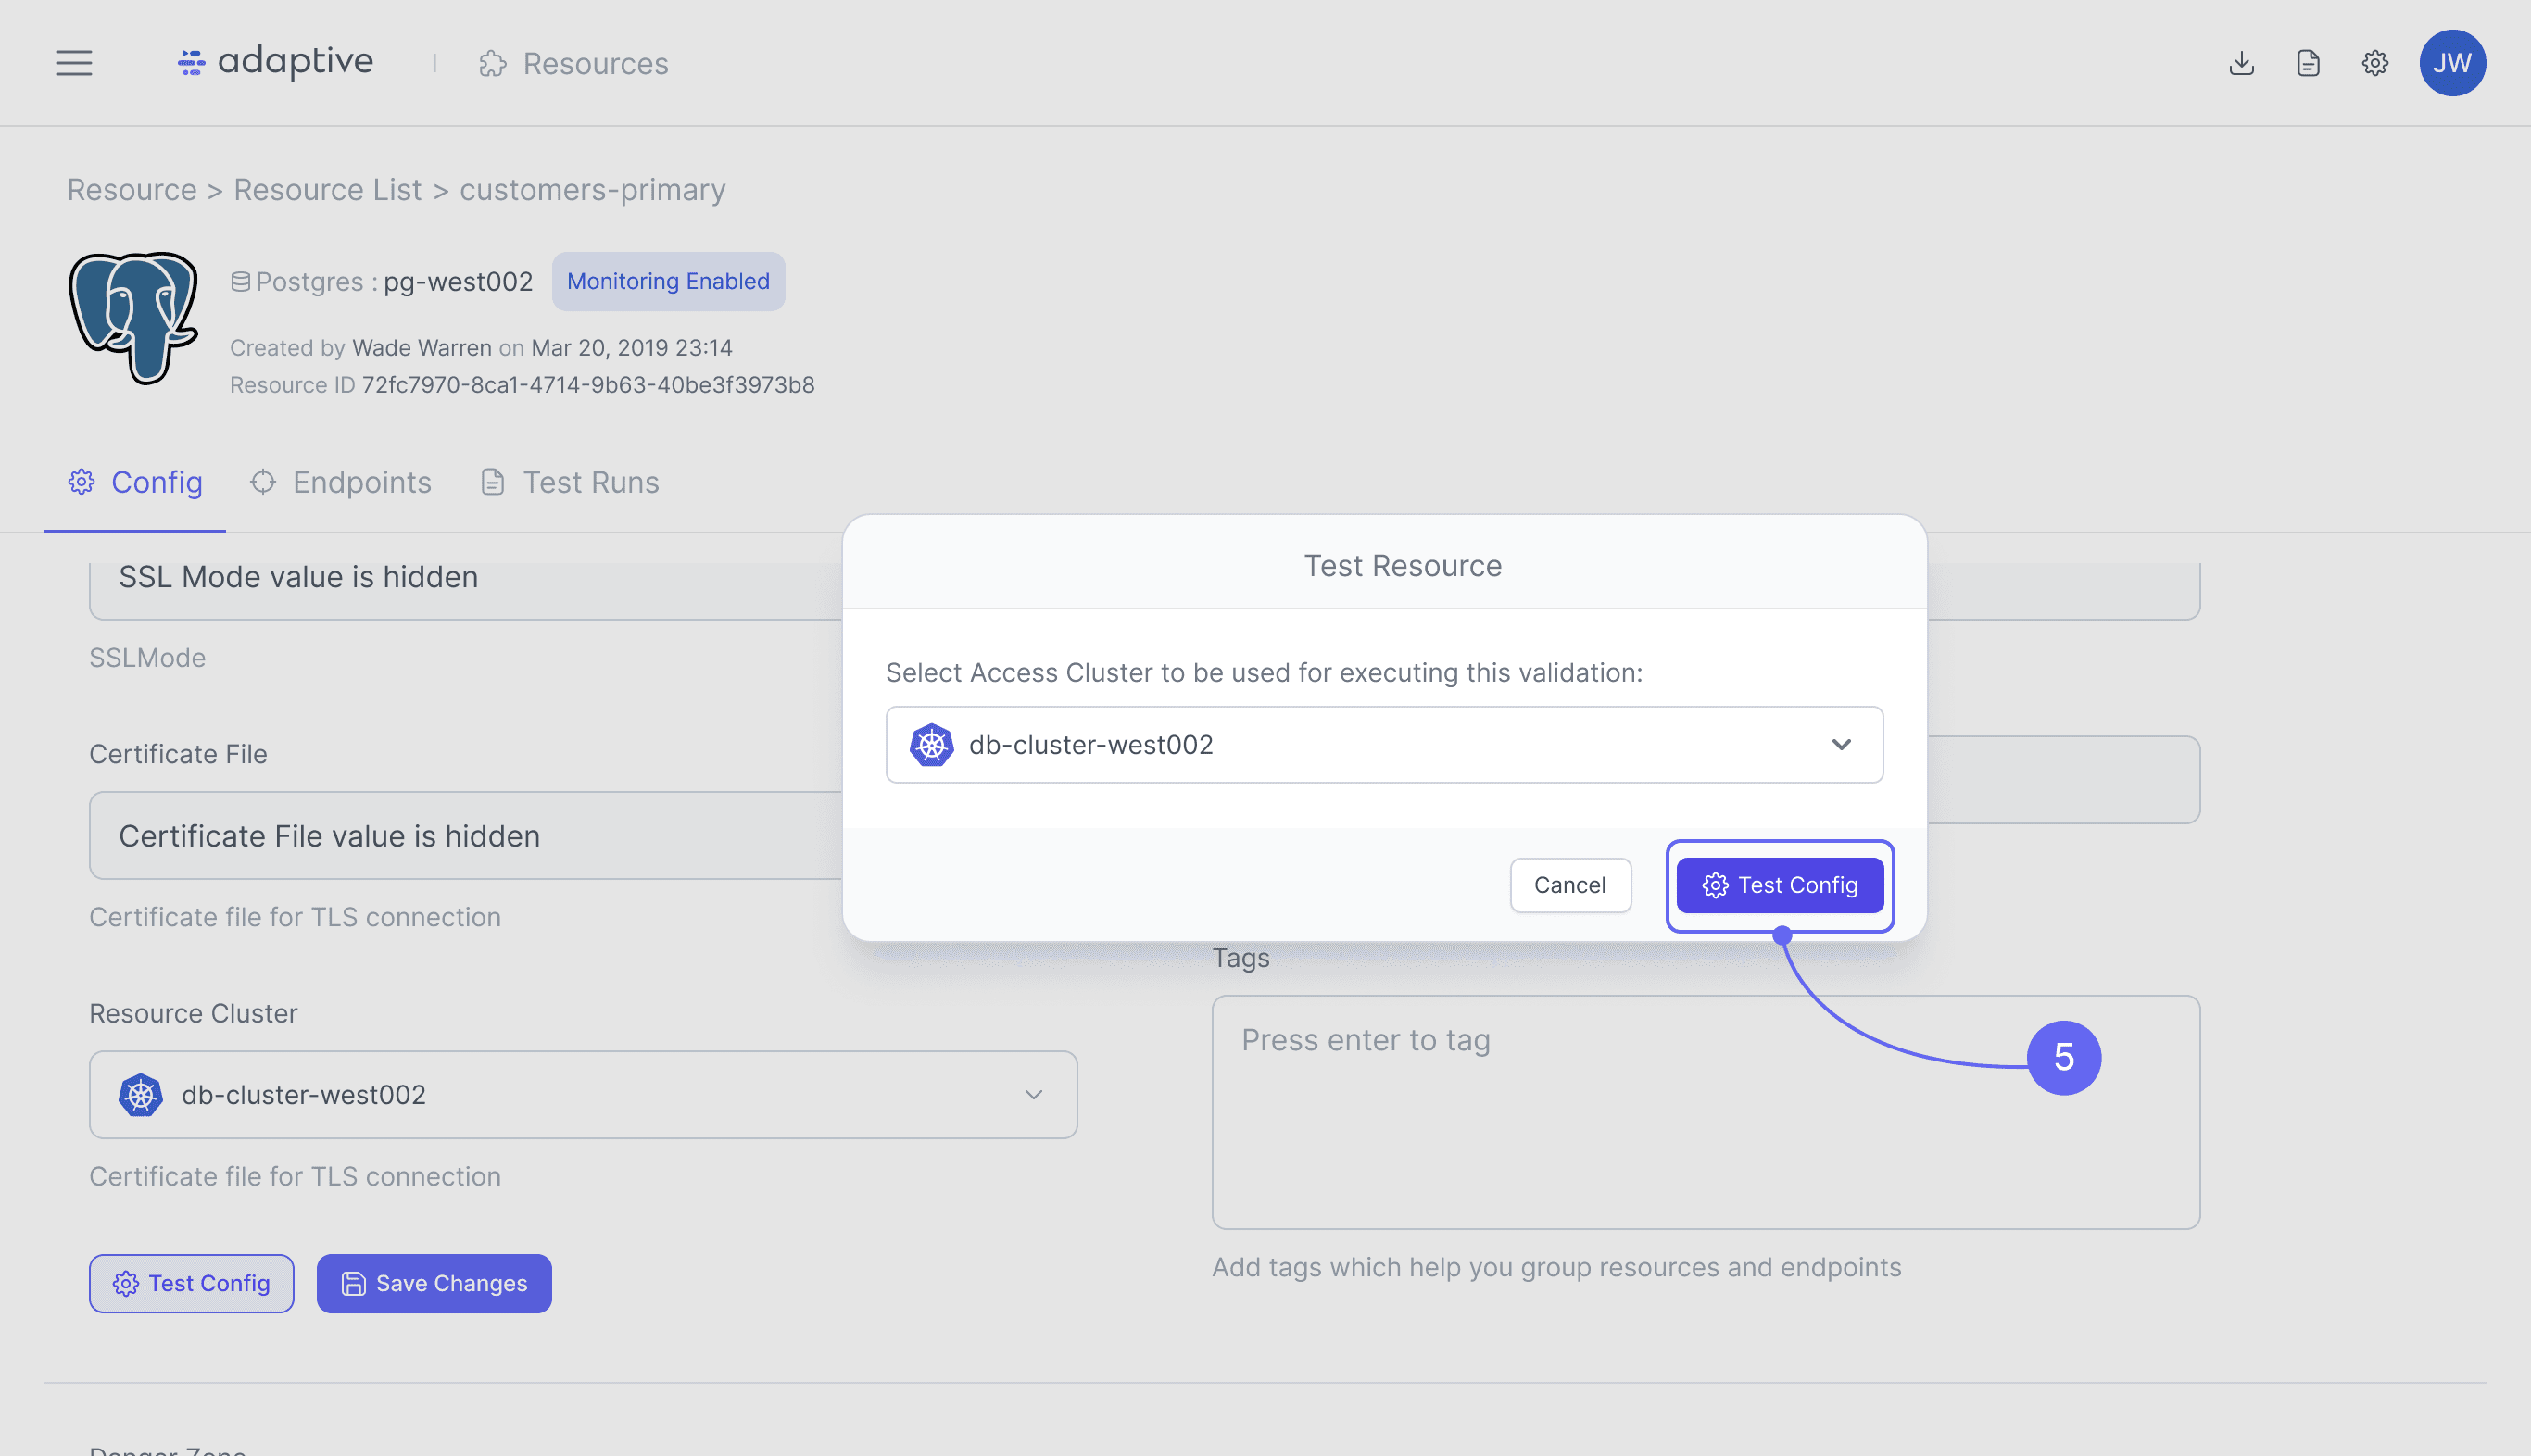The height and width of the screenshot is (1456, 2531).
Task: Click the Wade Warren creator name
Action: point(422,347)
